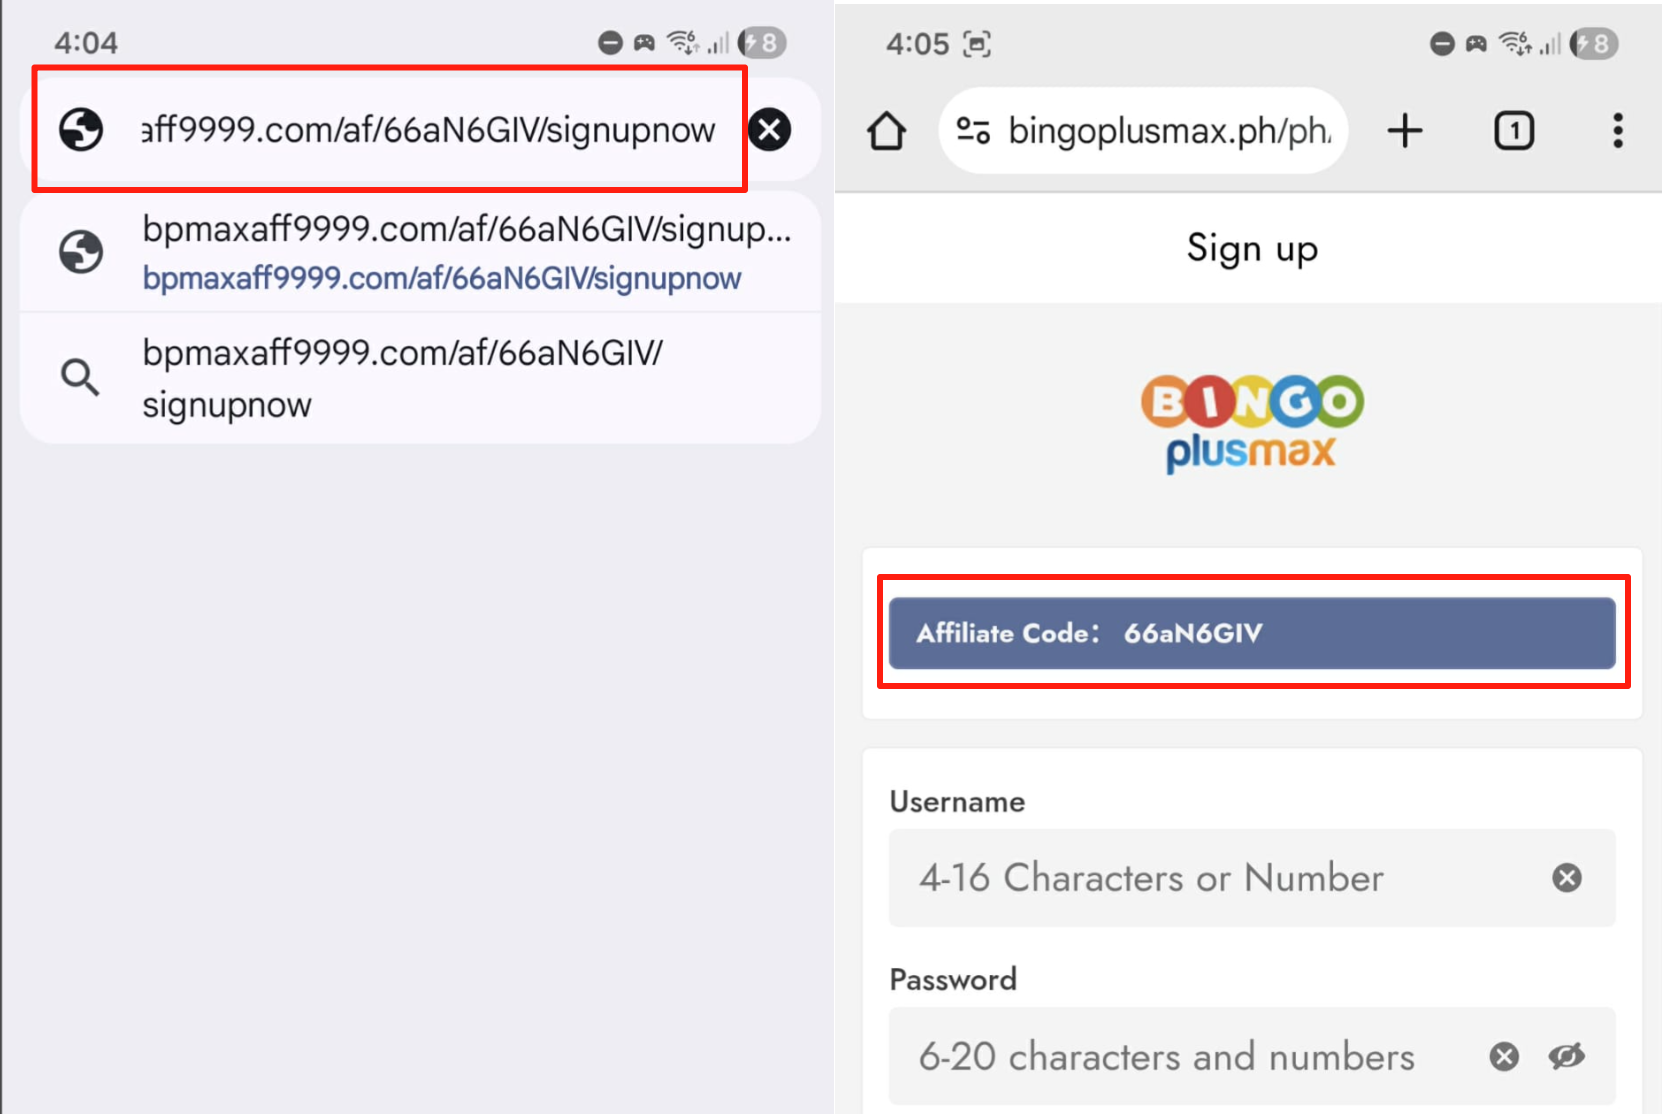1662x1114 pixels.
Task: Select the search suggestion with magnifier icon
Action: coord(400,378)
